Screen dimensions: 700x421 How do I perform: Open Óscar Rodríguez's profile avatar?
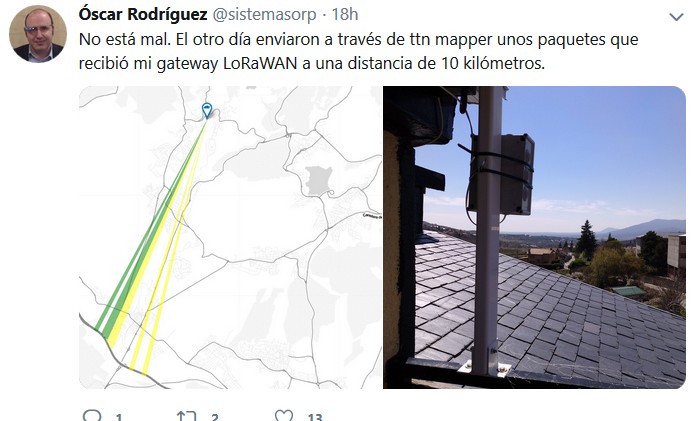38,34
